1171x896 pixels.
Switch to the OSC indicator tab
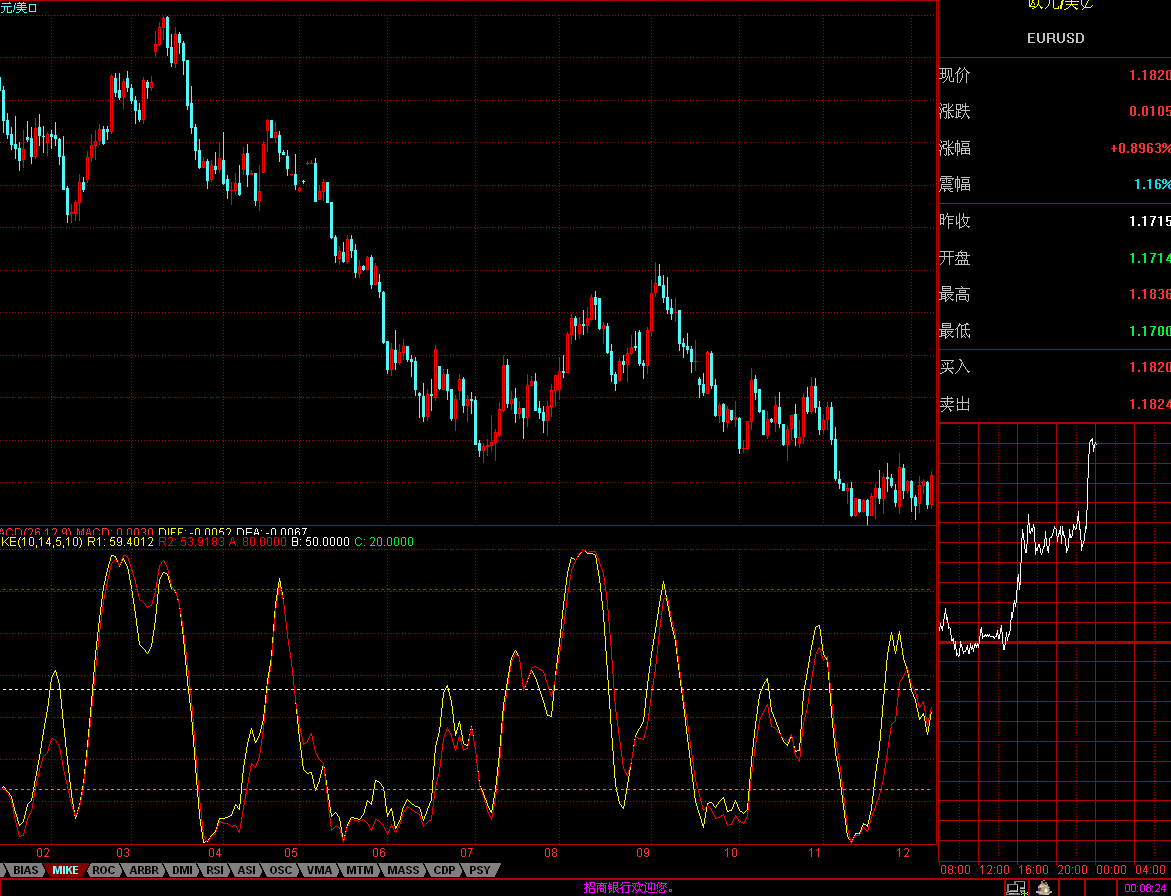click(x=281, y=870)
